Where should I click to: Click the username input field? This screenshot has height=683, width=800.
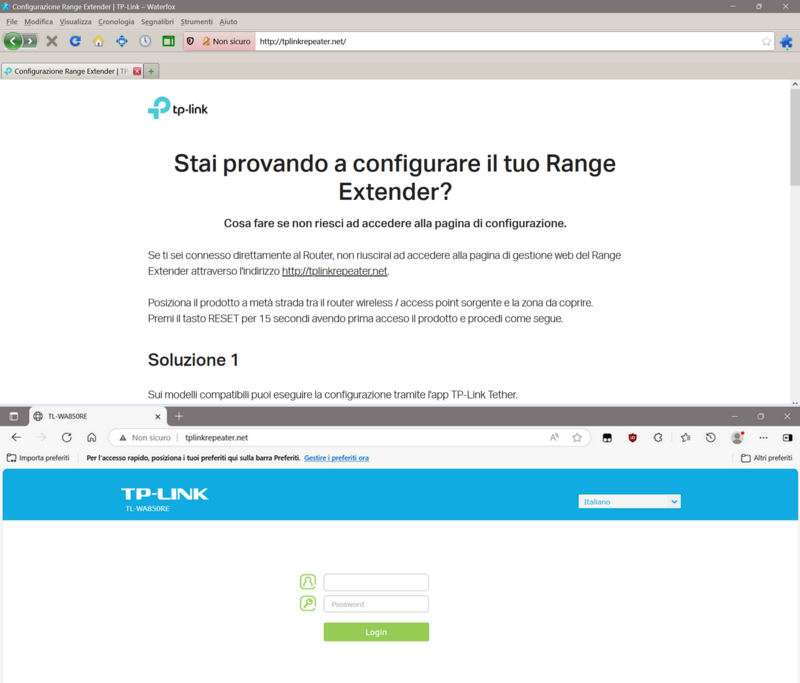click(376, 582)
